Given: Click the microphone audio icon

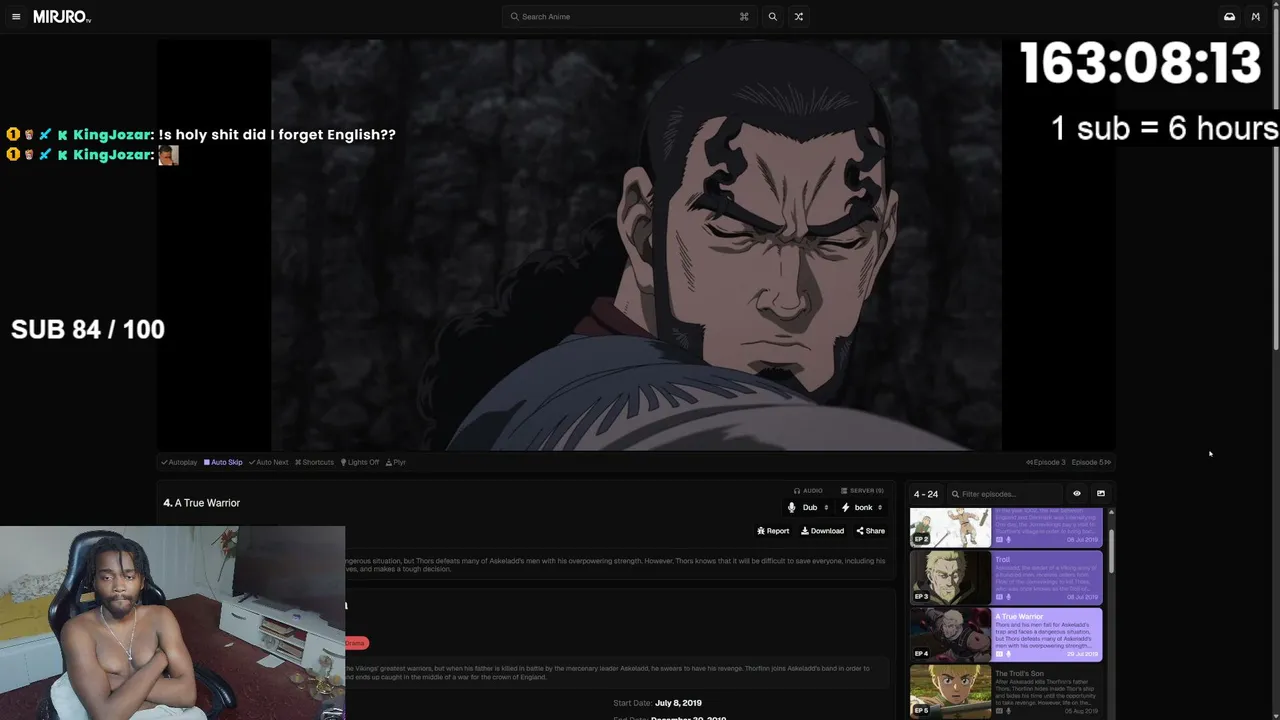Looking at the screenshot, I should [x=792, y=508].
